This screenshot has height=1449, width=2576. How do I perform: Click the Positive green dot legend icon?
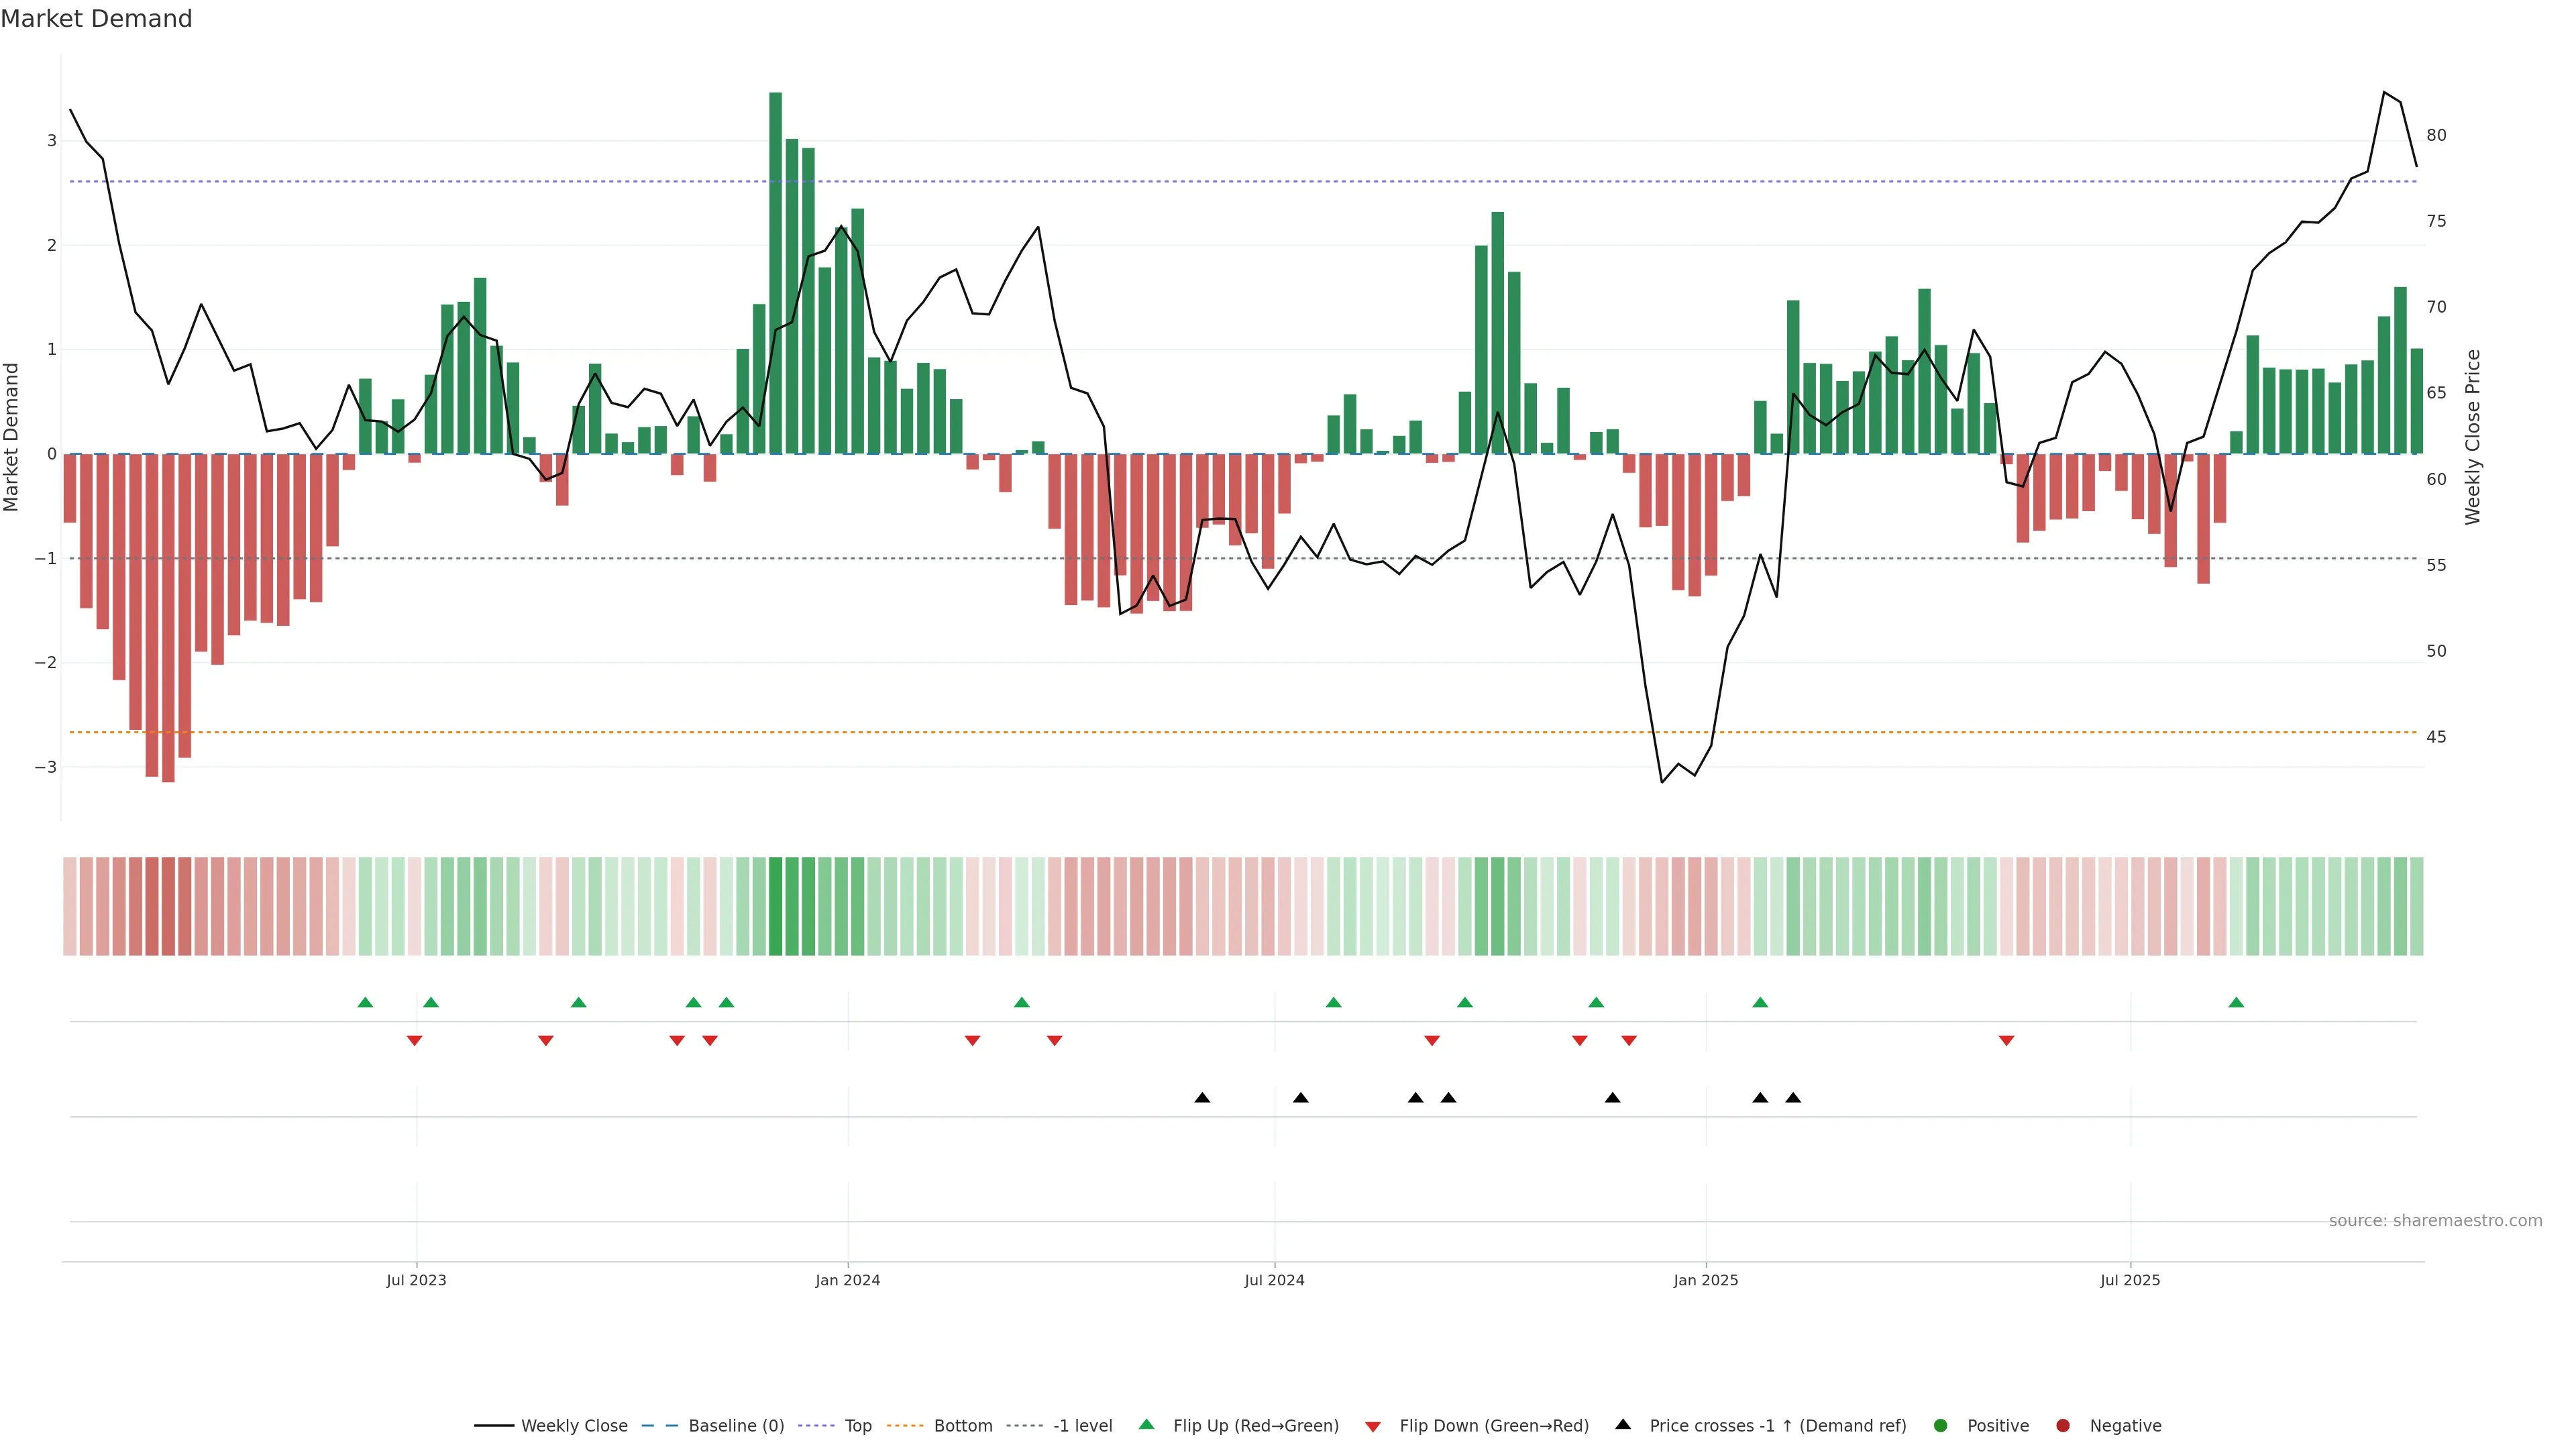pos(1941,1426)
